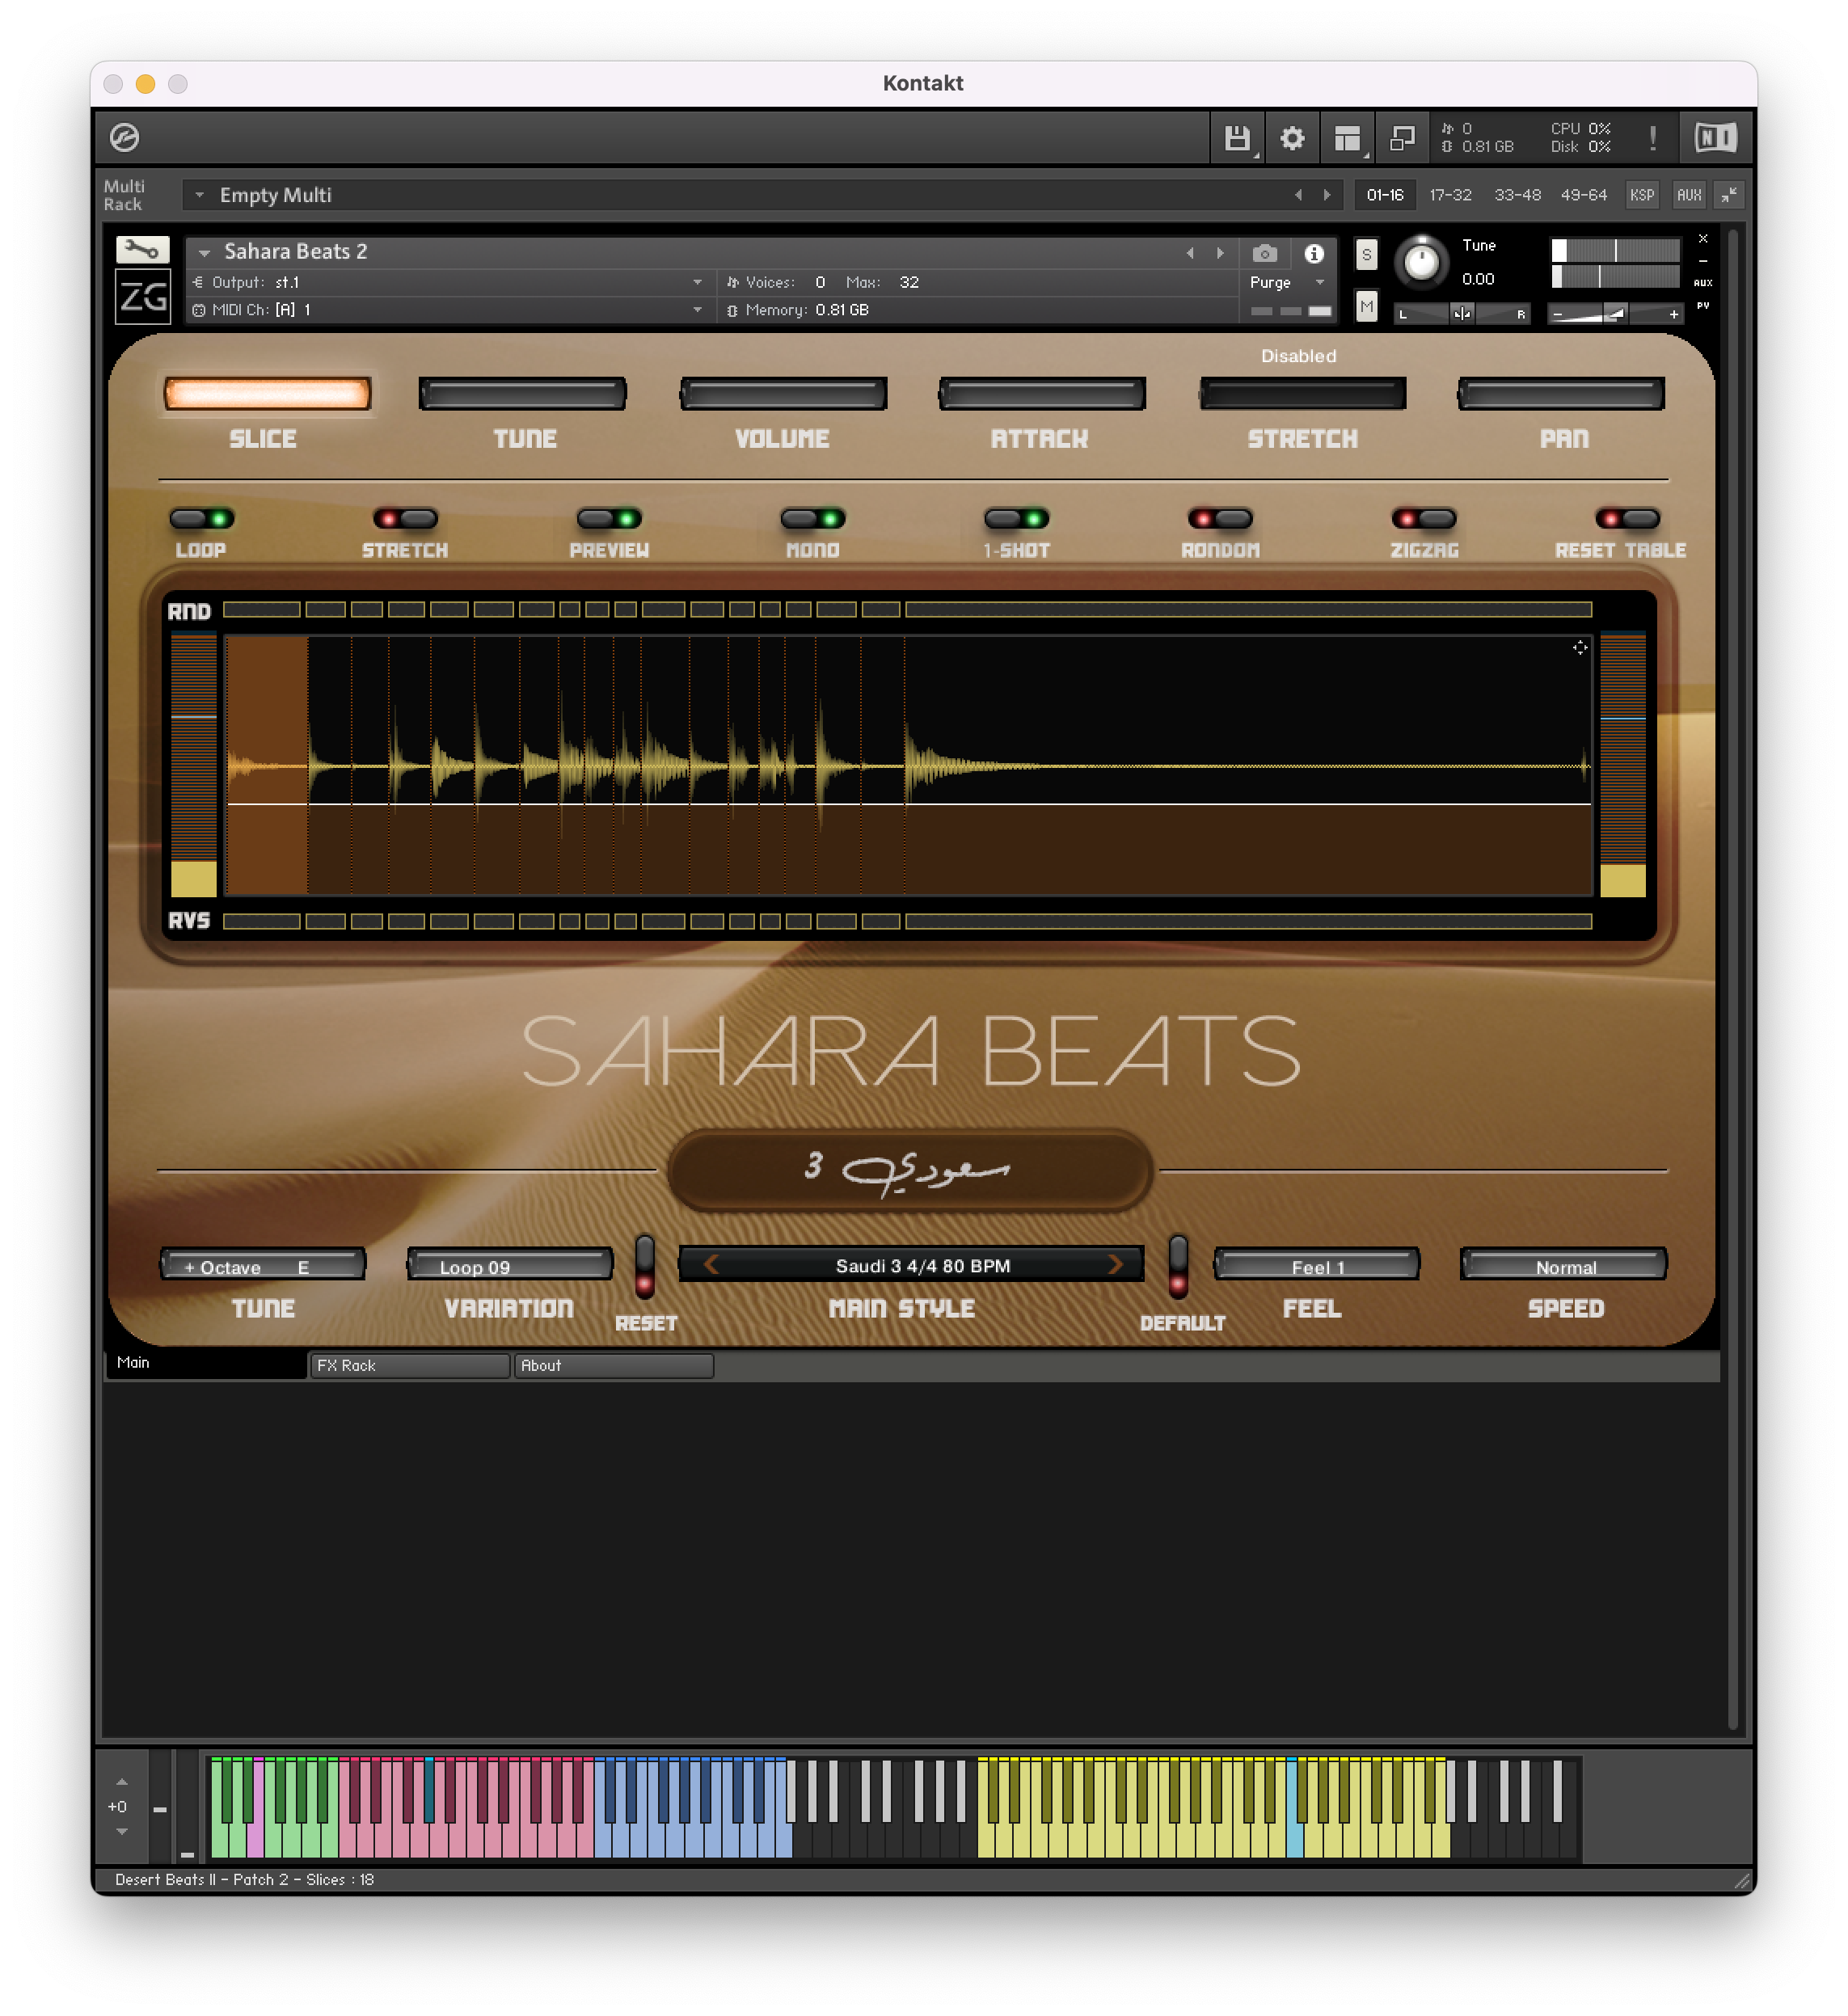
Task: Select the ATTACK table button
Action: pos(1042,394)
